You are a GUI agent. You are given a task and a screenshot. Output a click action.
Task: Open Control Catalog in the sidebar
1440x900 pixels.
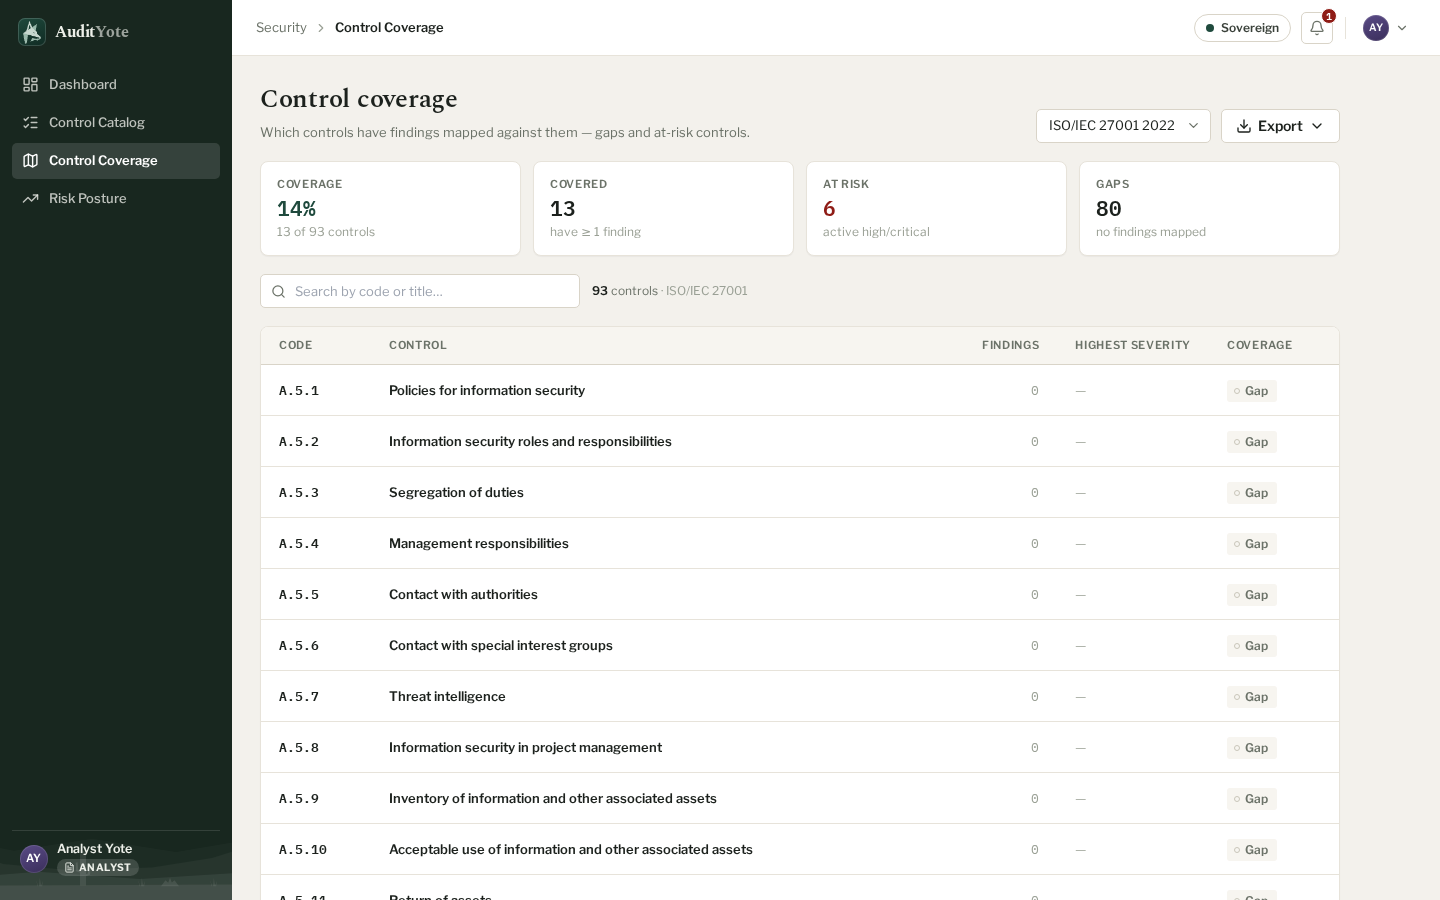[x=116, y=123]
